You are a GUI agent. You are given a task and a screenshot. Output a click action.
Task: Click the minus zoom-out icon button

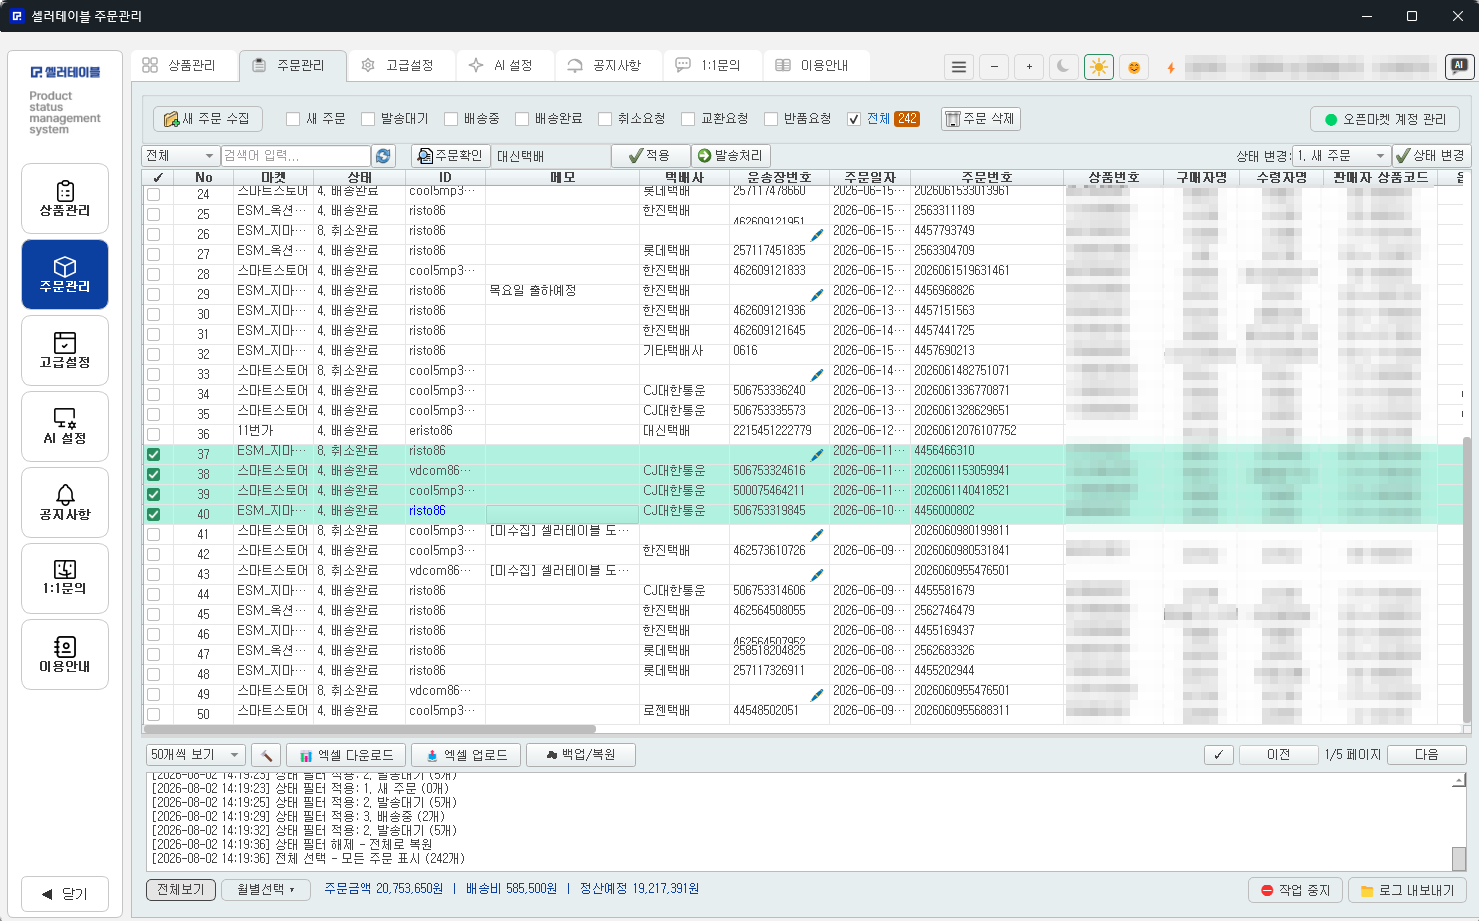[994, 67]
